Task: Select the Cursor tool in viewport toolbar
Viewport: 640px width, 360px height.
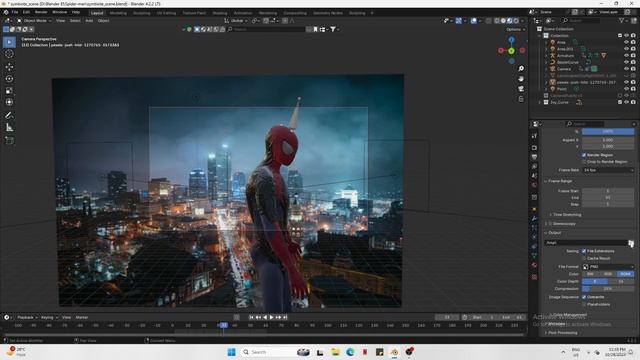Action: coord(9,54)
